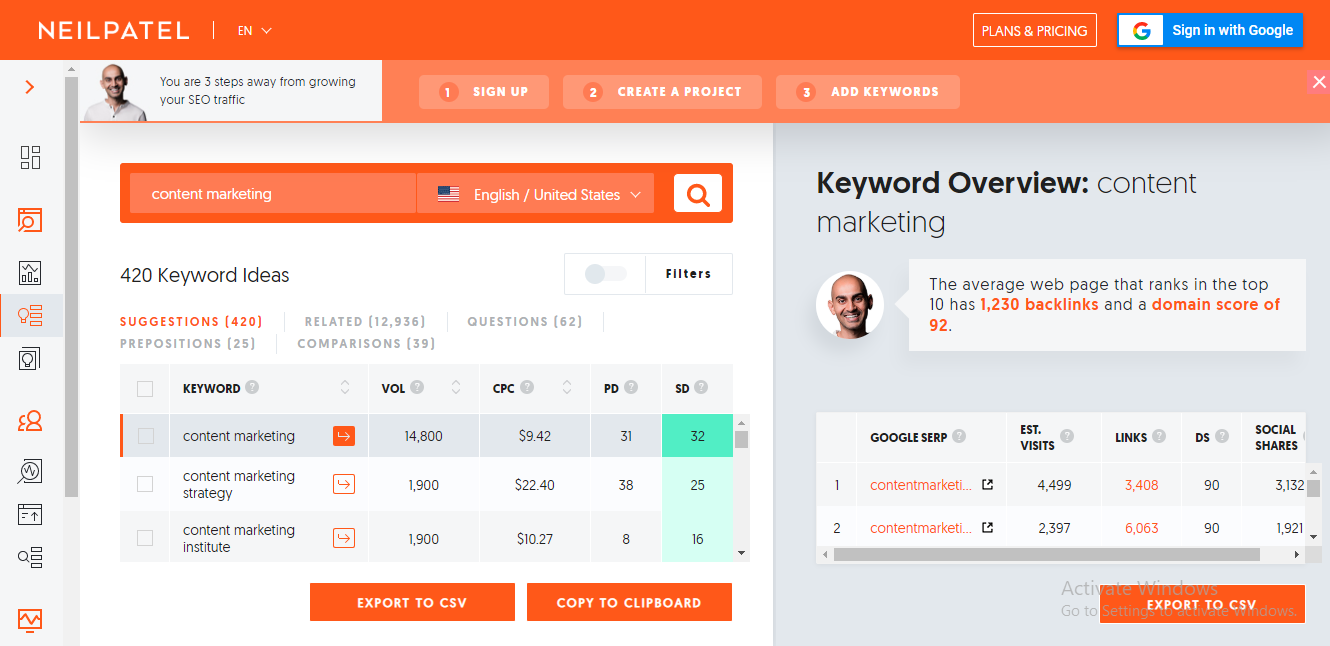Select the Keyword Ideas lightbulb list icon
The image size is (1330, 646).
pyautogui.click(x=30, y=316)
